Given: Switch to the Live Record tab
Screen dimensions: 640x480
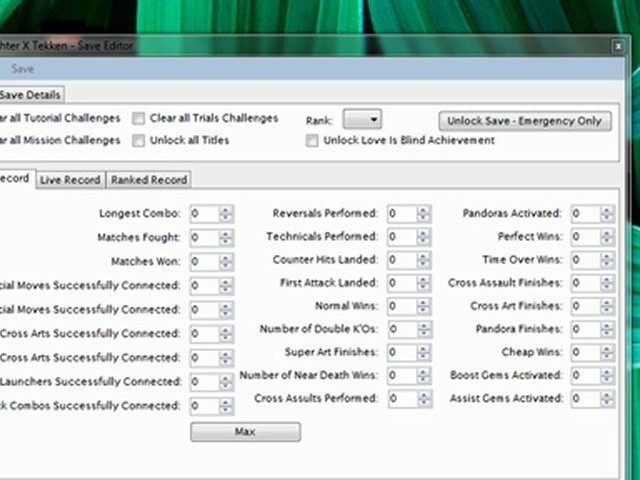Looking at the screenshot, I should [x=70, y=180].
